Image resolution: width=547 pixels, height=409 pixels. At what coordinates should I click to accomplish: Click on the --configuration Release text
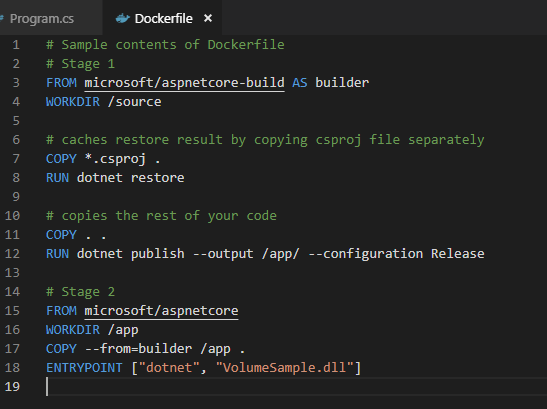click(396, 254)
